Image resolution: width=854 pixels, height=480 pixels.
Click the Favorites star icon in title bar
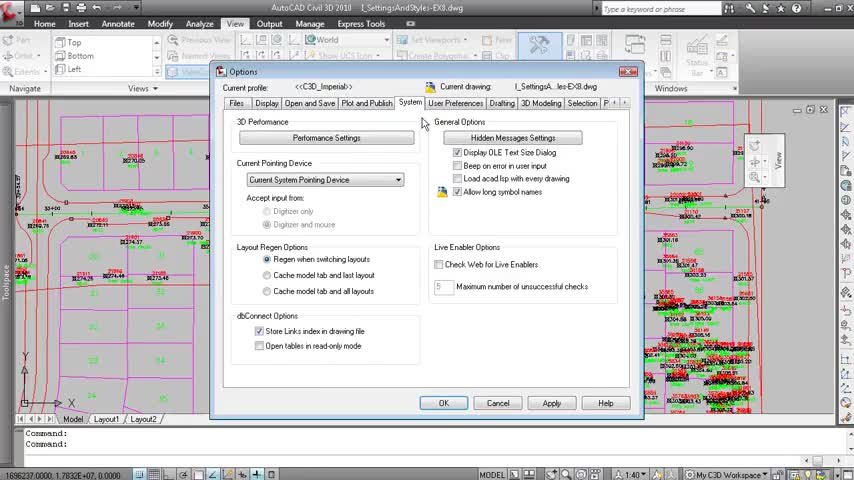click(x=780, y=9)
